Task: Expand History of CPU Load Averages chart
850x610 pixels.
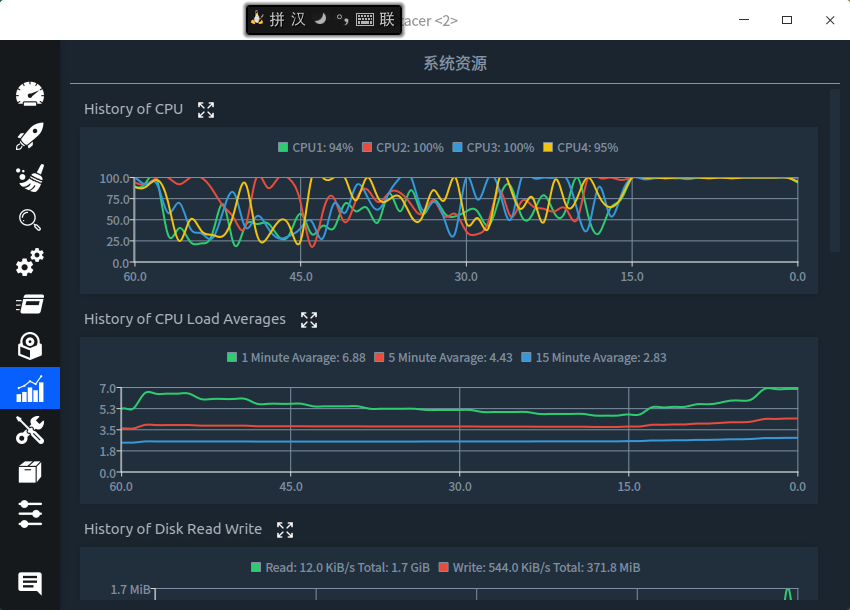Action: pyautogui.click(x=309, y=320)
